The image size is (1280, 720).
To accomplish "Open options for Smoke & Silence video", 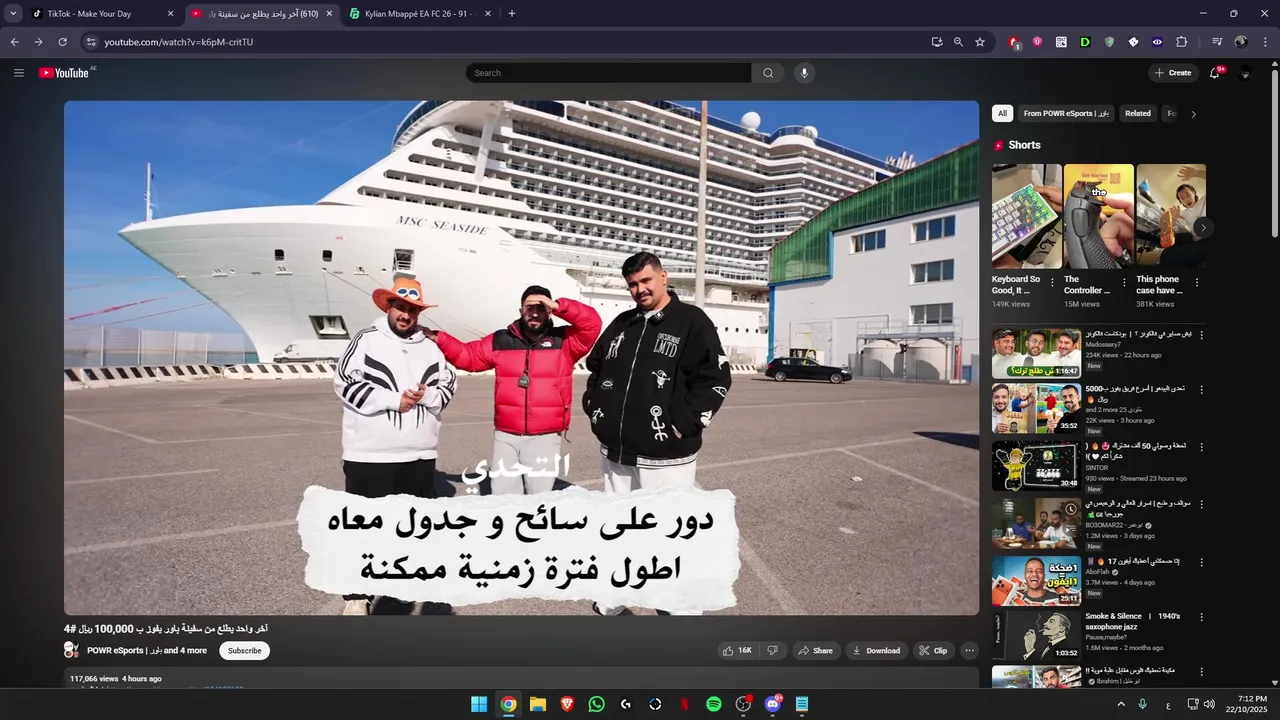I will pos(1202,618).
